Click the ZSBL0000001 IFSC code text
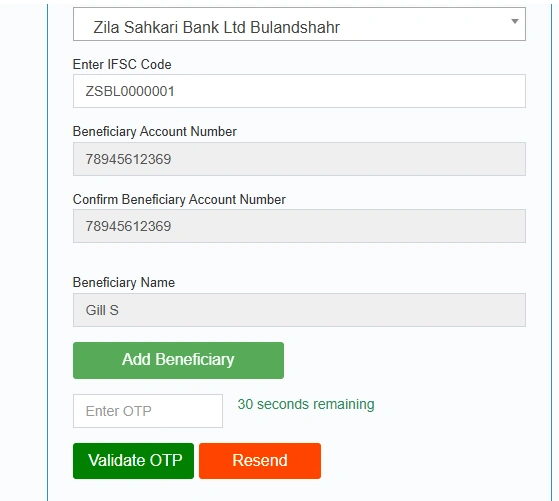 (x=130, y=91)
